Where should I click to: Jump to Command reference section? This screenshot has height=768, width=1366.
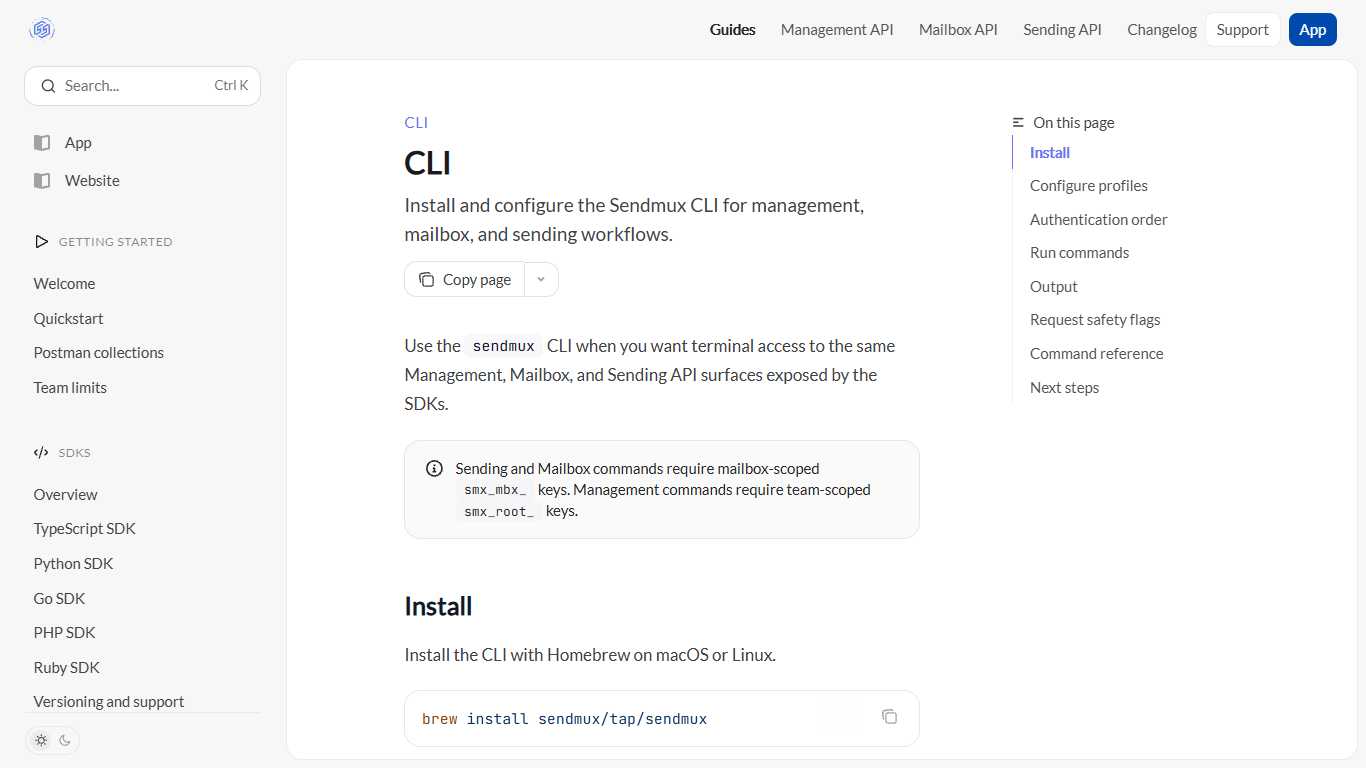coord(1097,354)
